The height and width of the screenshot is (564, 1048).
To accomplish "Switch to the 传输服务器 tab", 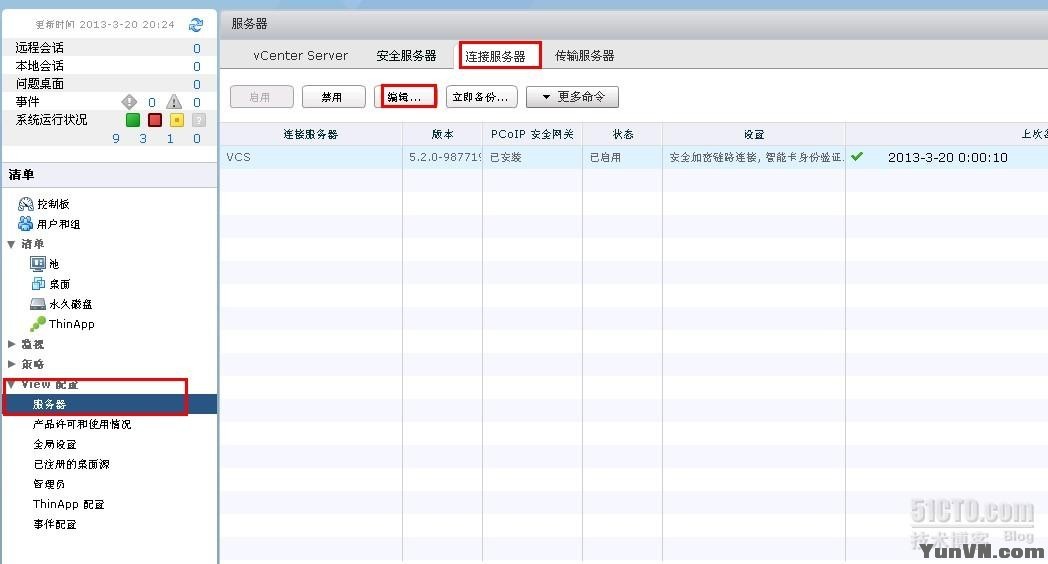I will point(585,55).
